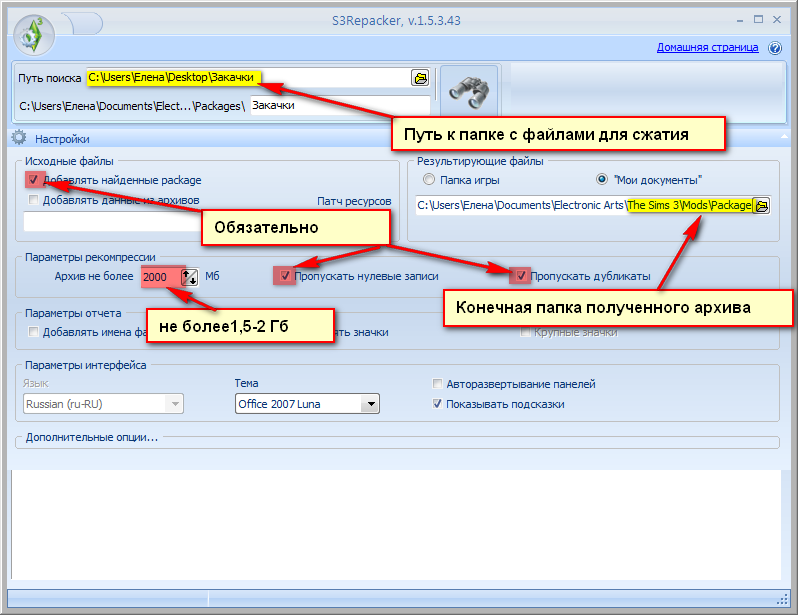Expand the Дополнительные опции section

click(92, 437)
